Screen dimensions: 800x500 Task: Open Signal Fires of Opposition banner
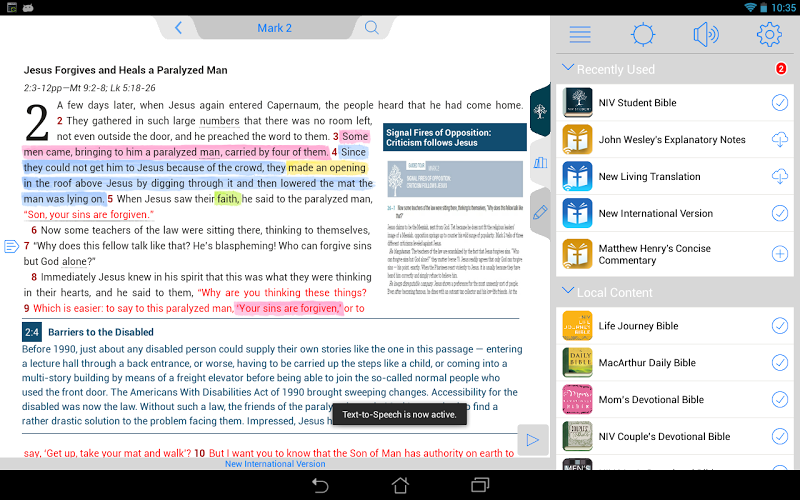[455, 137]
